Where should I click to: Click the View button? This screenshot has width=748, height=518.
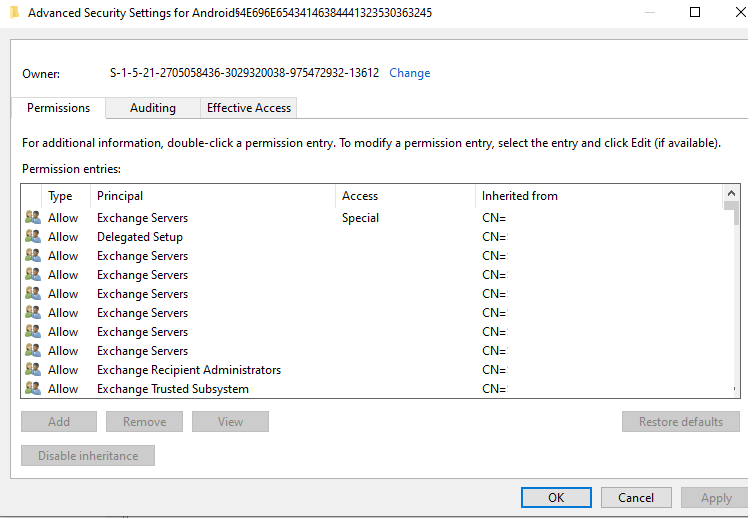click(230, 422)
